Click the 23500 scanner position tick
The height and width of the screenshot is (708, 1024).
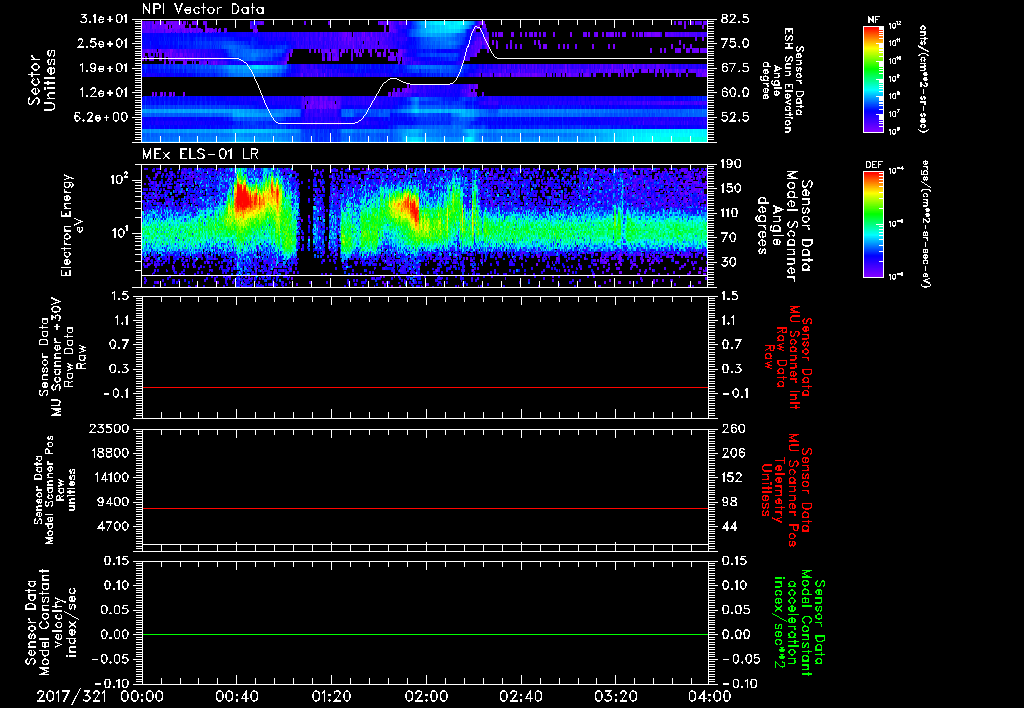[x=109, y=428]
